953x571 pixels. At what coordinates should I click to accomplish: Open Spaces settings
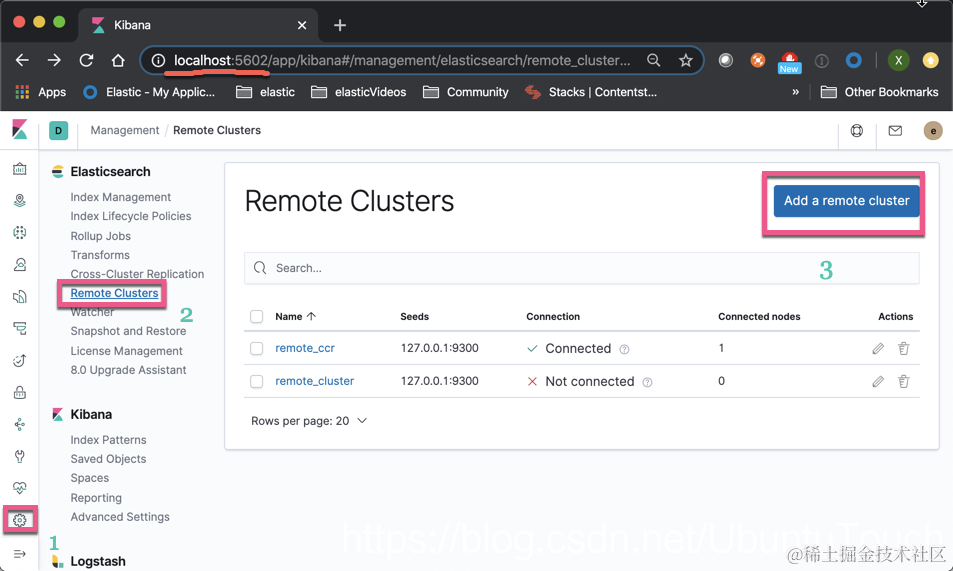[89, 478]
